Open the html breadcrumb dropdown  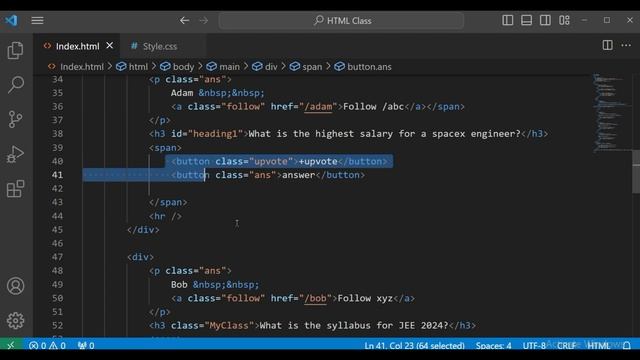pyautogui.click(x=132, y=67)
